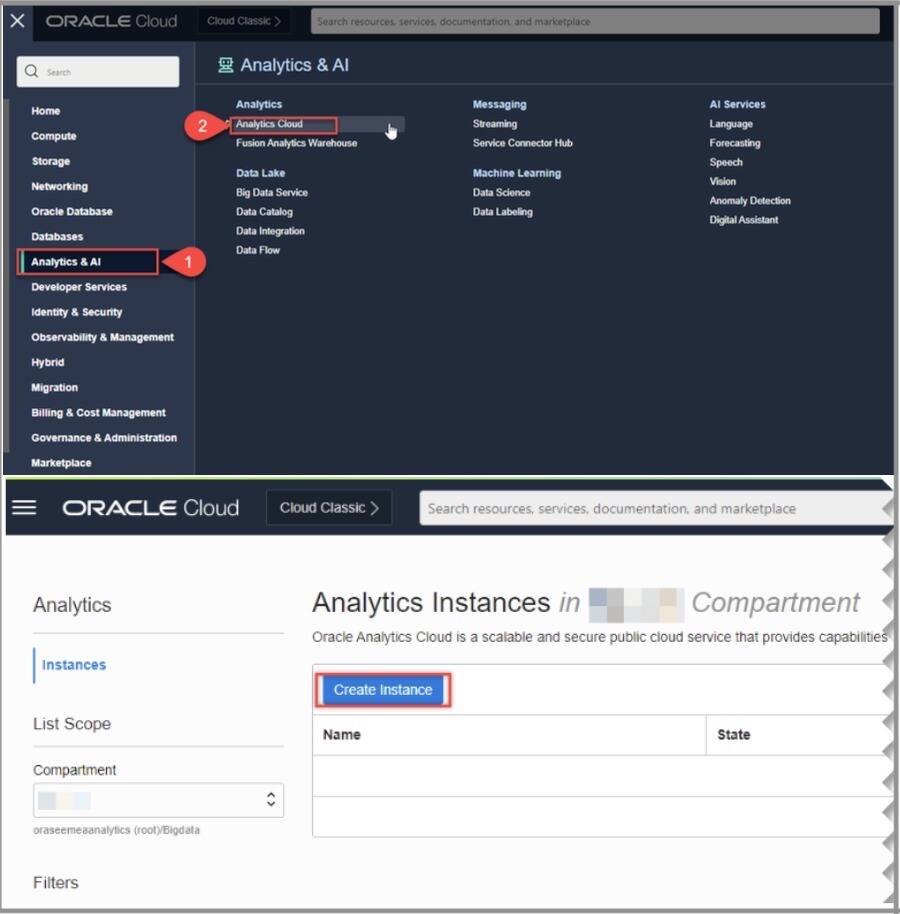Screen dimensions: 900x914
Task: Close the navigation drawer with the X icon
Action: [16, 20]
